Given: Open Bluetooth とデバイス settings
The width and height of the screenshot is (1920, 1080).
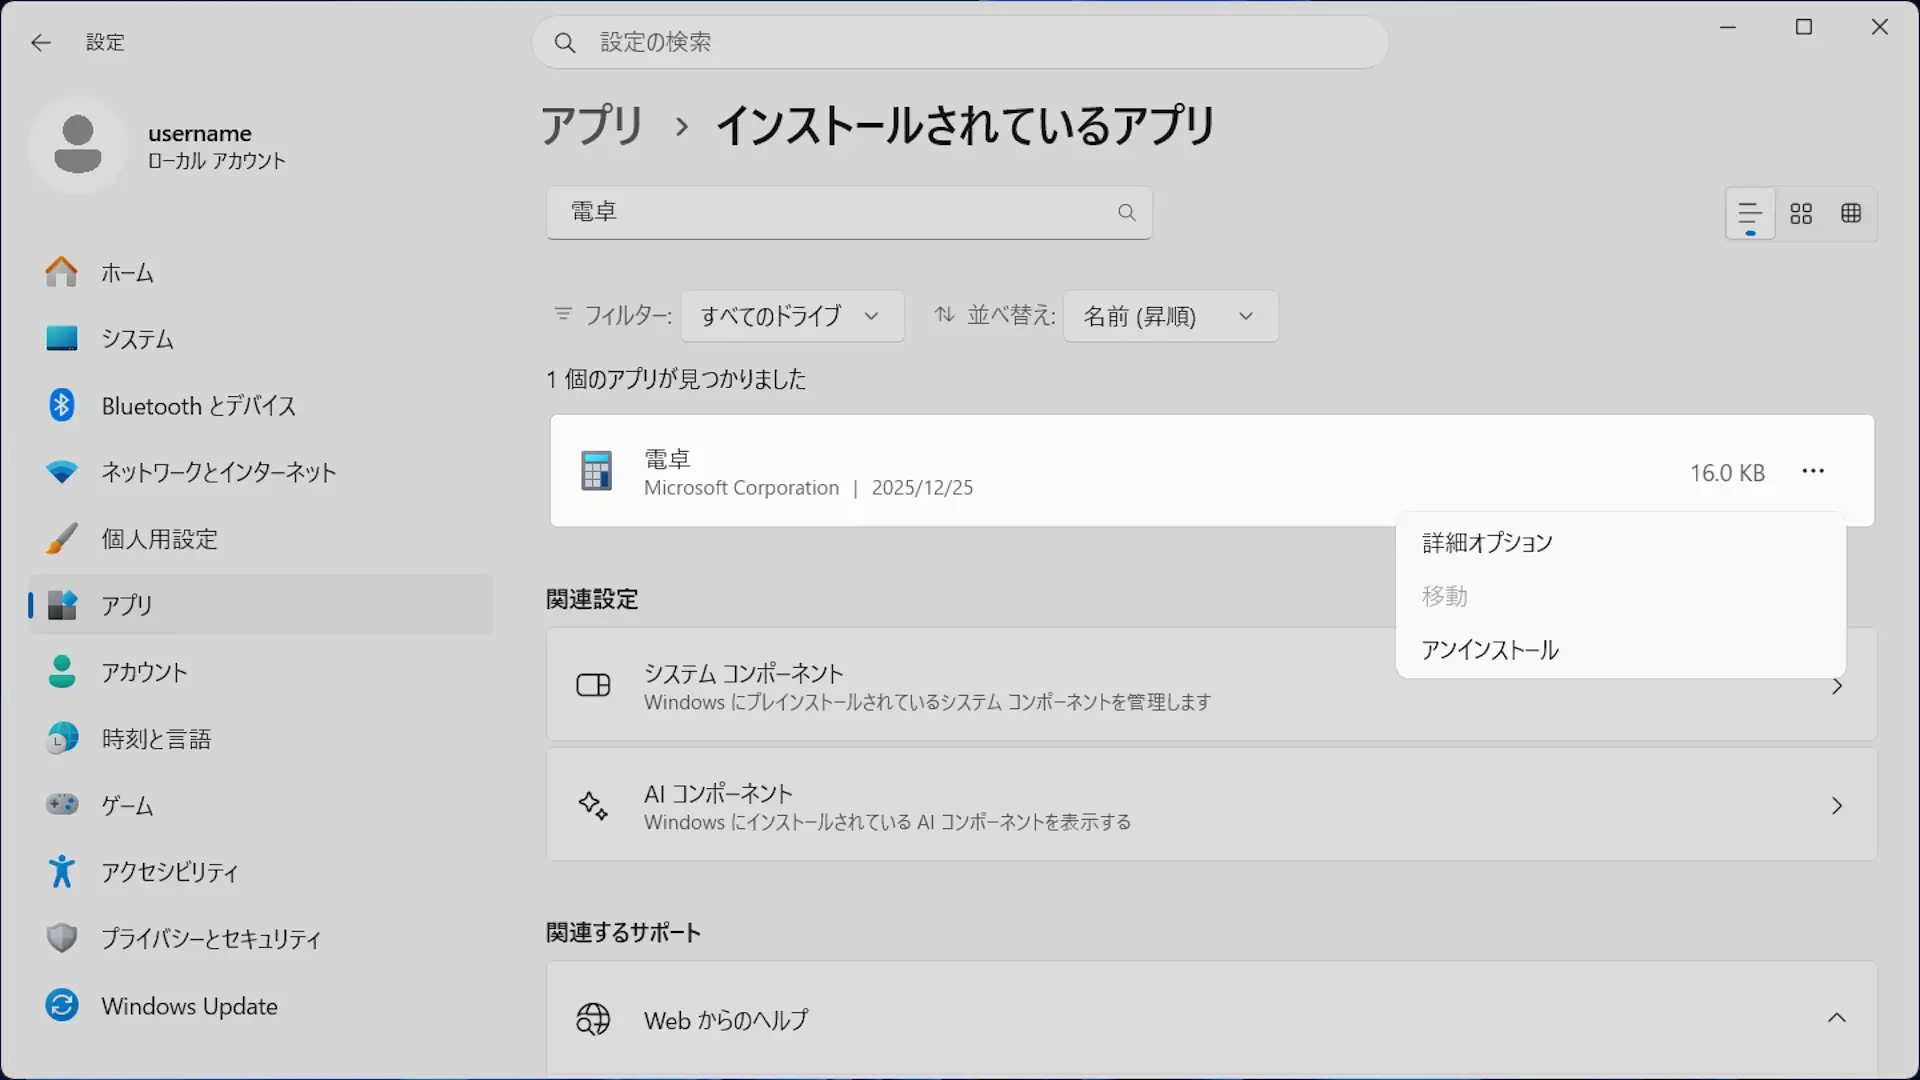Looking at the screenshot, I should tap(260, 405).
